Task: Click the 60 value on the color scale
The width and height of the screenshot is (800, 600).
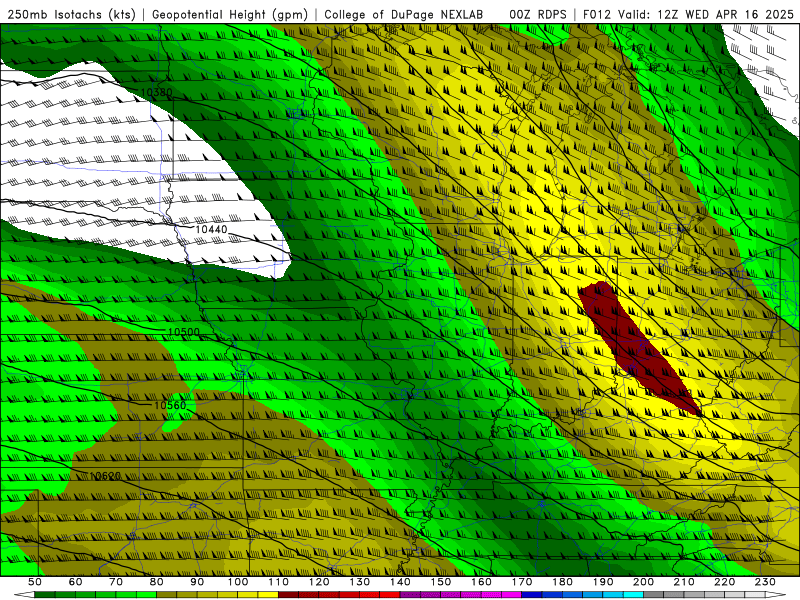Action: (75, 582)
